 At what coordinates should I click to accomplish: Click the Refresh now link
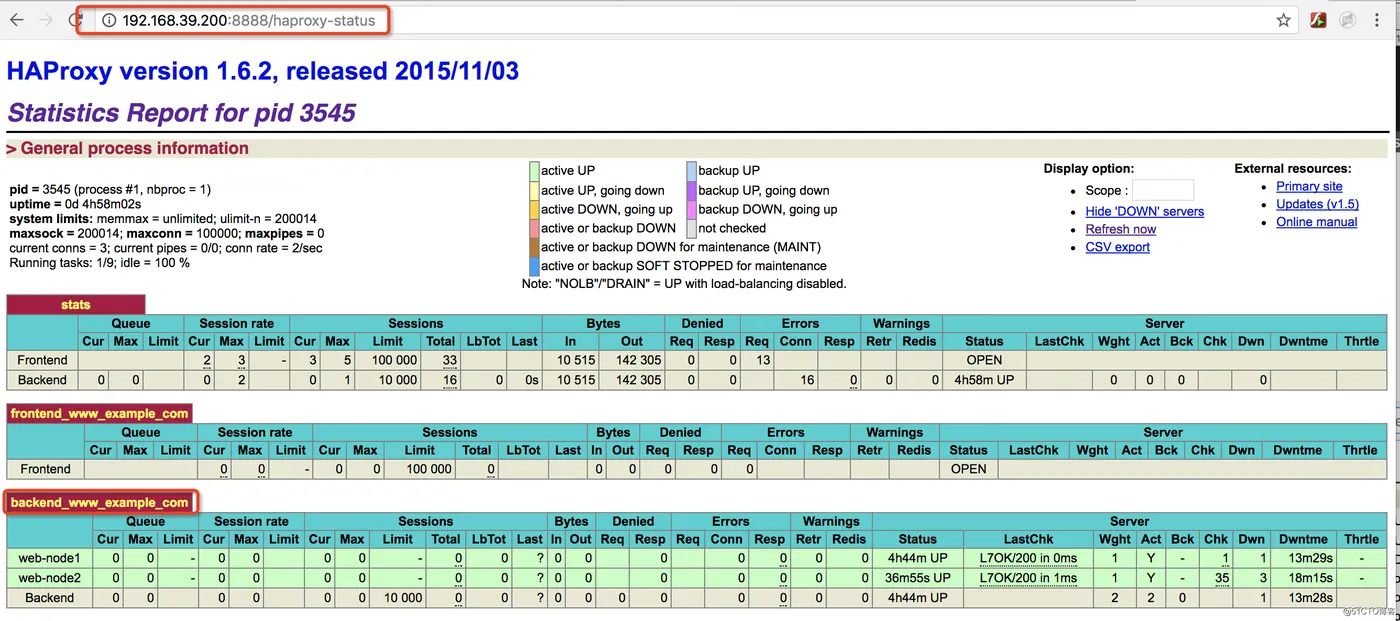(1120, 229)
